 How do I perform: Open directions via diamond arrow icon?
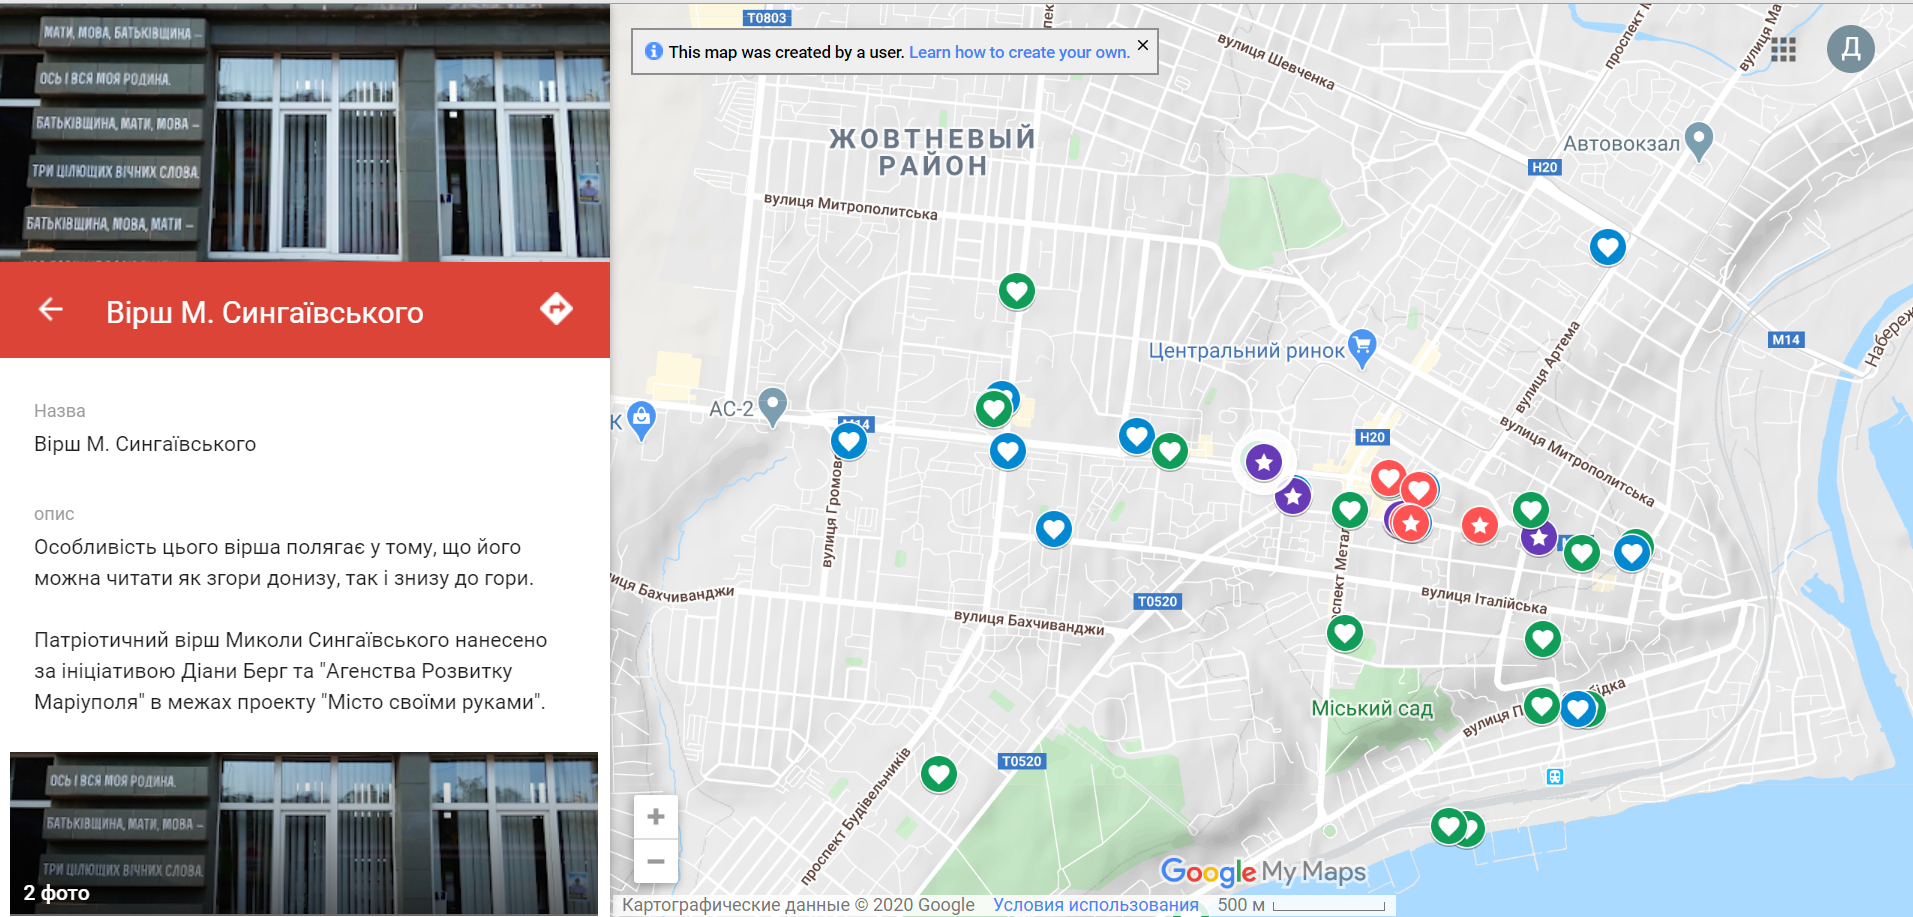(556, 309)
